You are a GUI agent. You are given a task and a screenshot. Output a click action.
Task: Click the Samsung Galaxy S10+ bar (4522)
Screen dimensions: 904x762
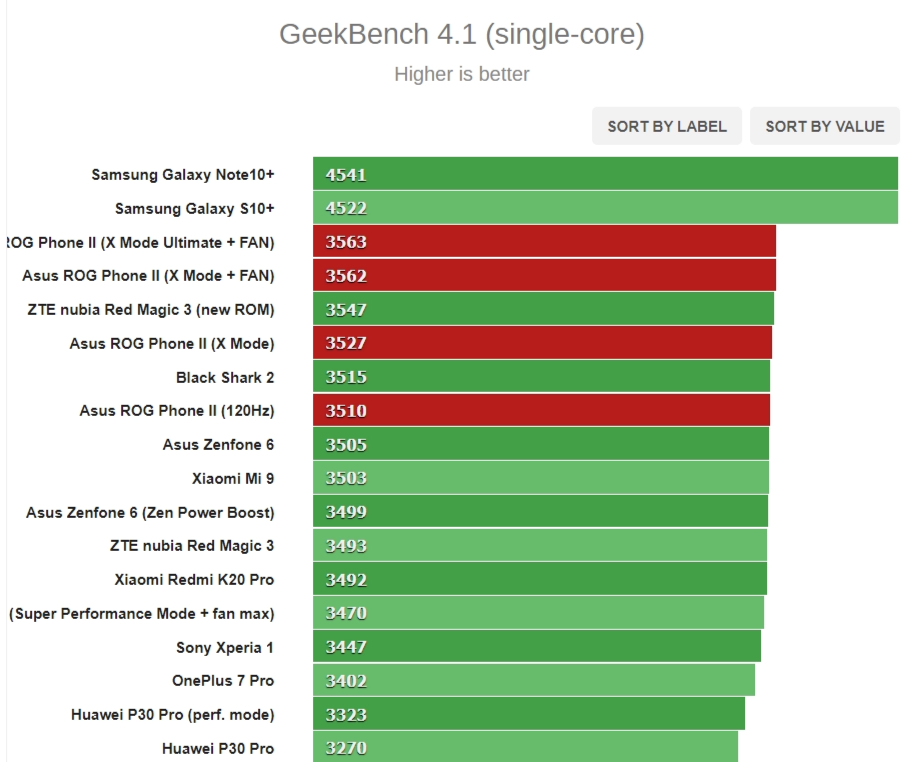point(605,208)
